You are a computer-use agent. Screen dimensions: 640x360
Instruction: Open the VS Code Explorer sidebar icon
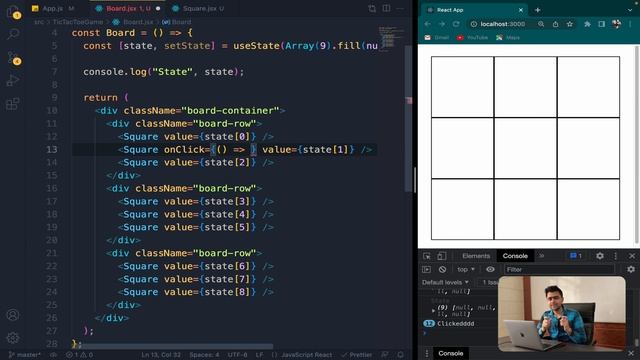coord(13,11)
